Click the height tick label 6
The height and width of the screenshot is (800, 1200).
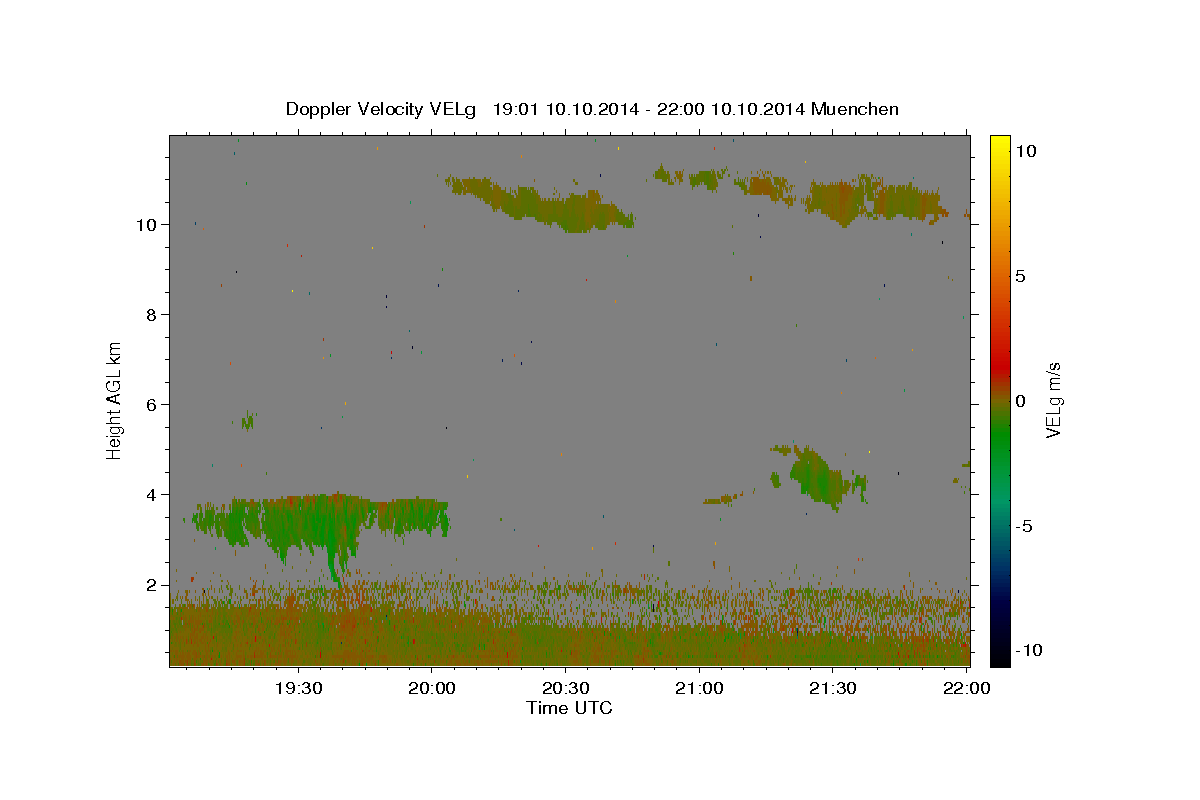pyautogui.click(x=150, y=405)
